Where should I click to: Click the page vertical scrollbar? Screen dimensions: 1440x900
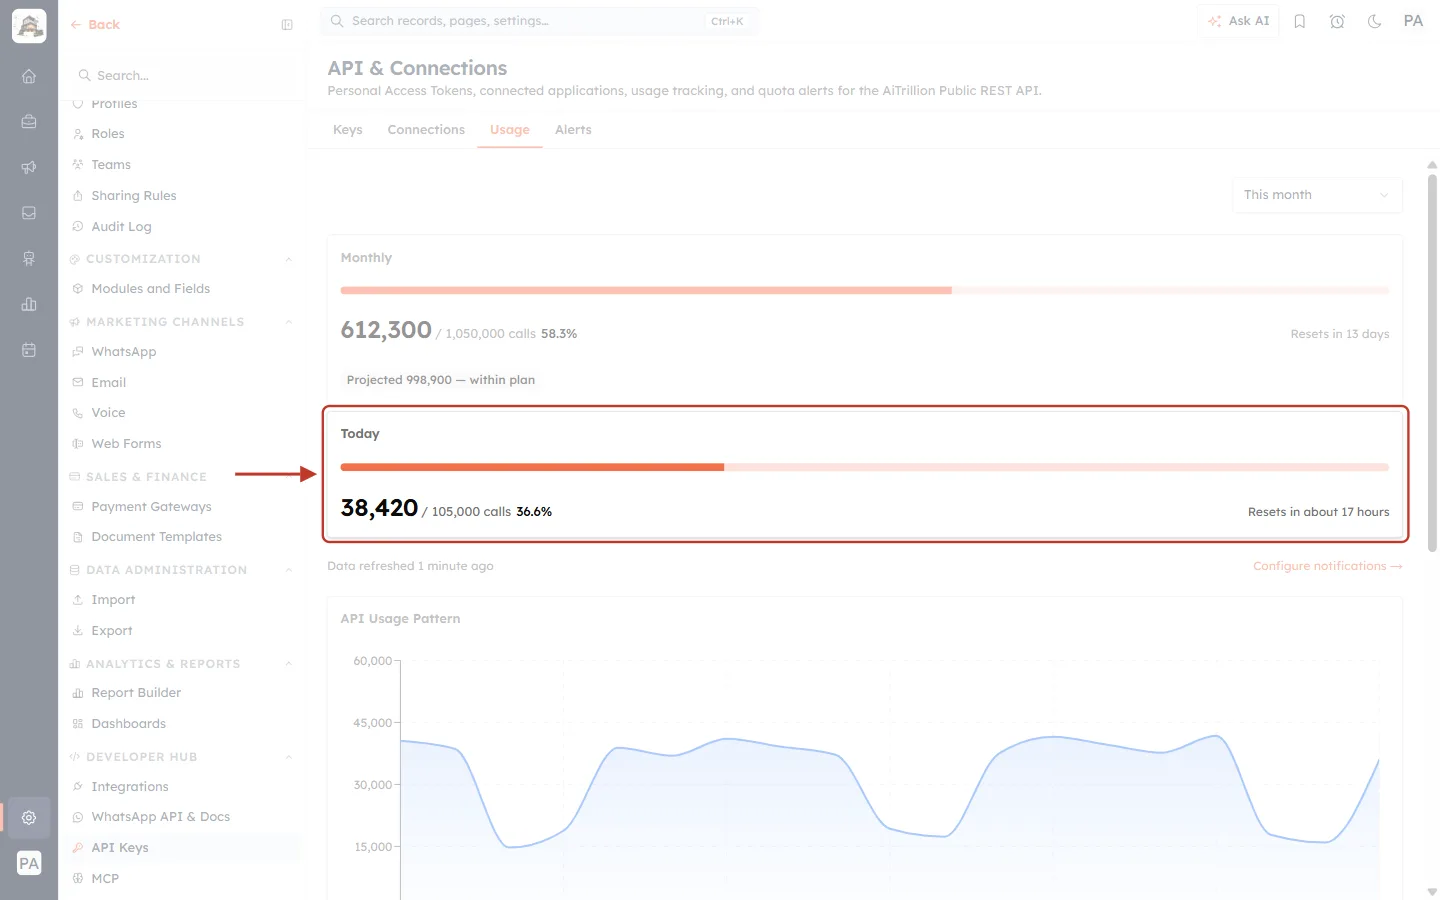(1432, 363)
